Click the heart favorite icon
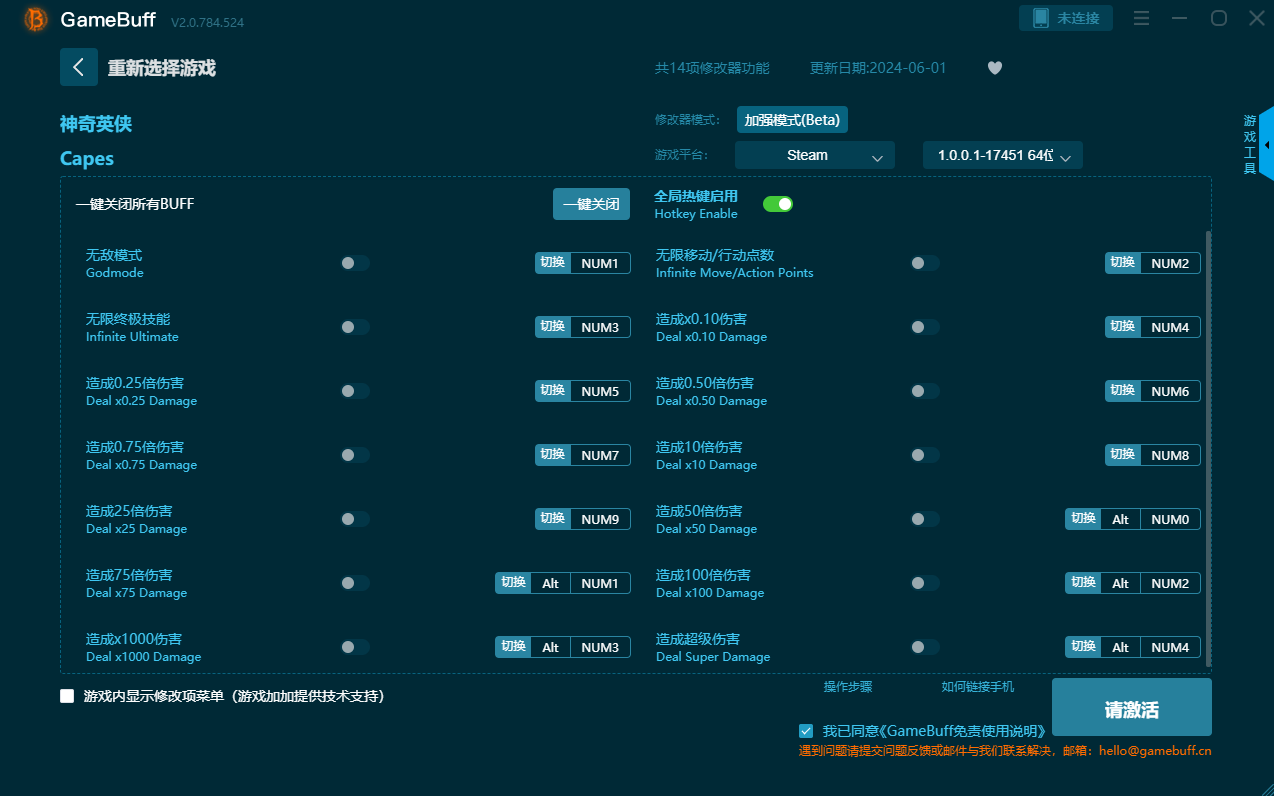Image resolution: width=1274 pixels, height=796 pixels. point(994,68)
